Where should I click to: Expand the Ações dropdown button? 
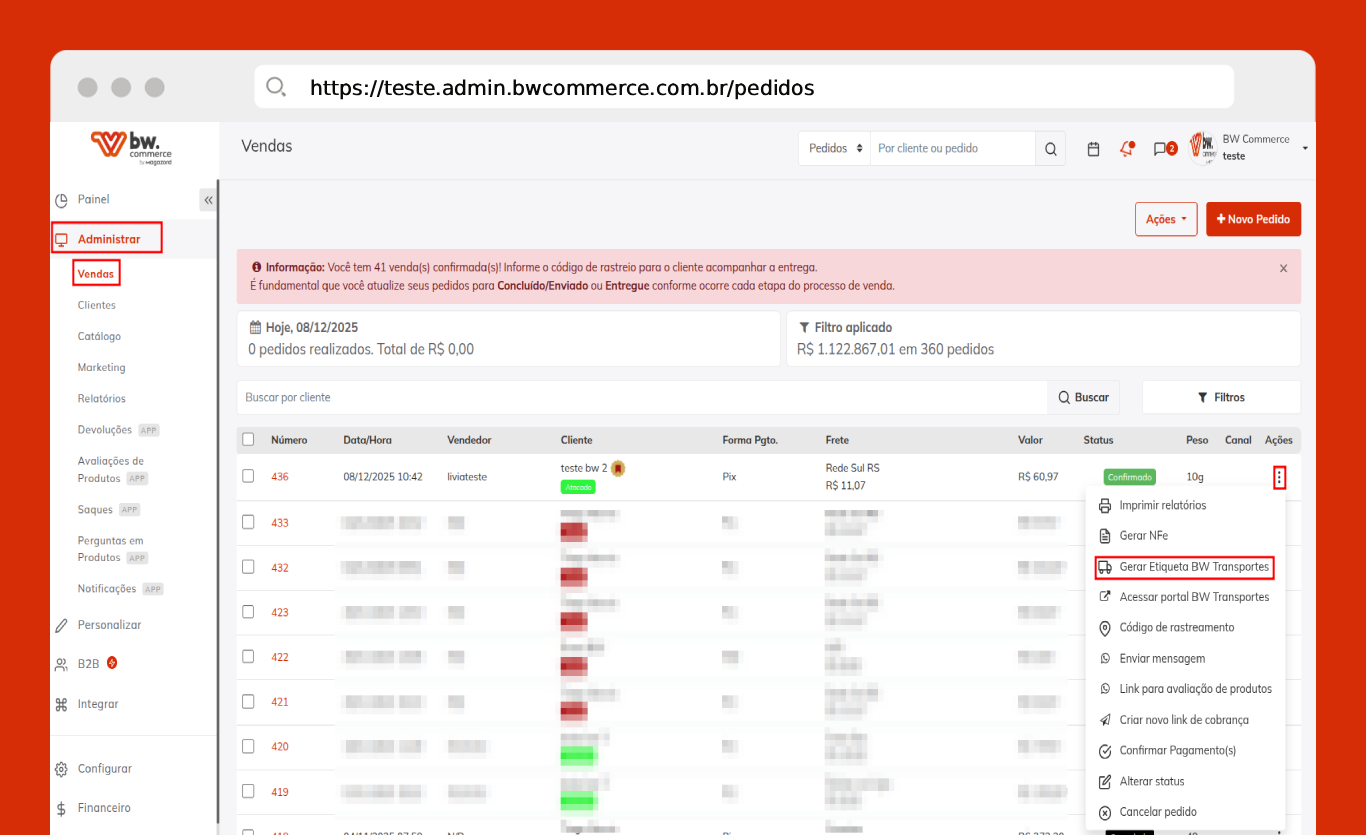pyautogui.click(x=1165, y=219)
